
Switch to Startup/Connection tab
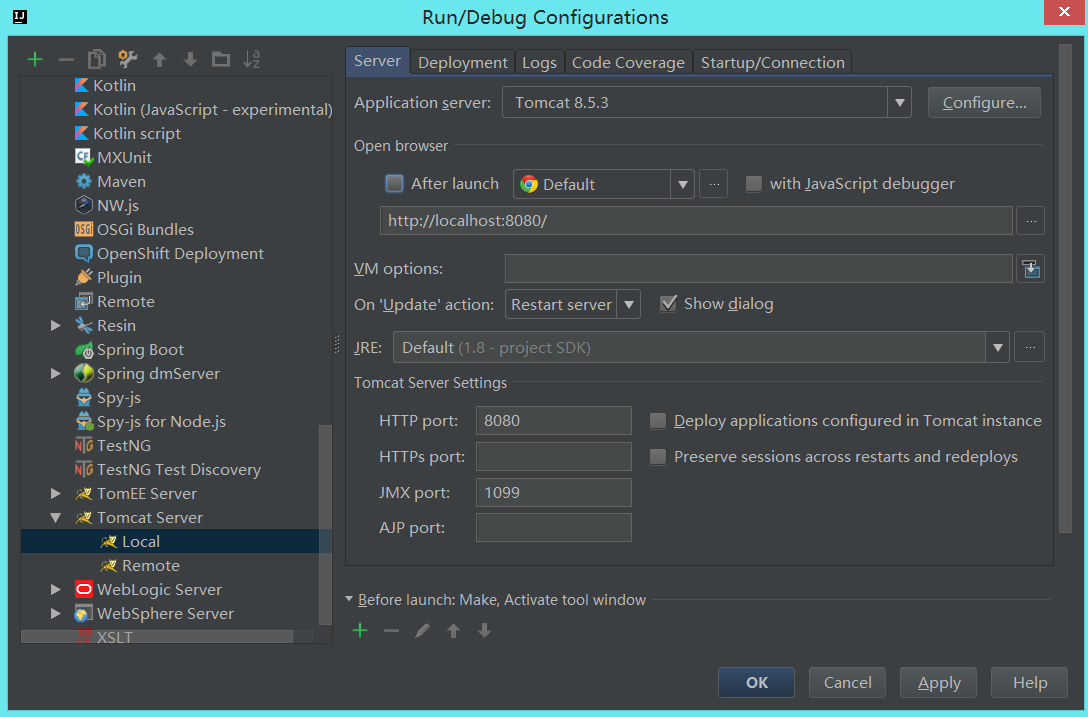(772, 62)
